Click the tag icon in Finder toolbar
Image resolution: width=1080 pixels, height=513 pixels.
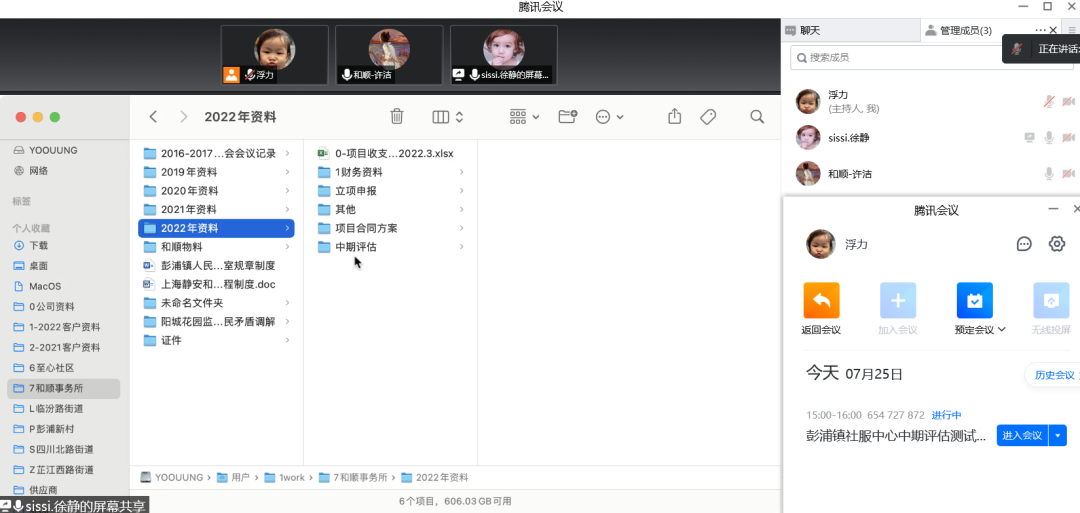pyautogui.click(x=708, y=117)
